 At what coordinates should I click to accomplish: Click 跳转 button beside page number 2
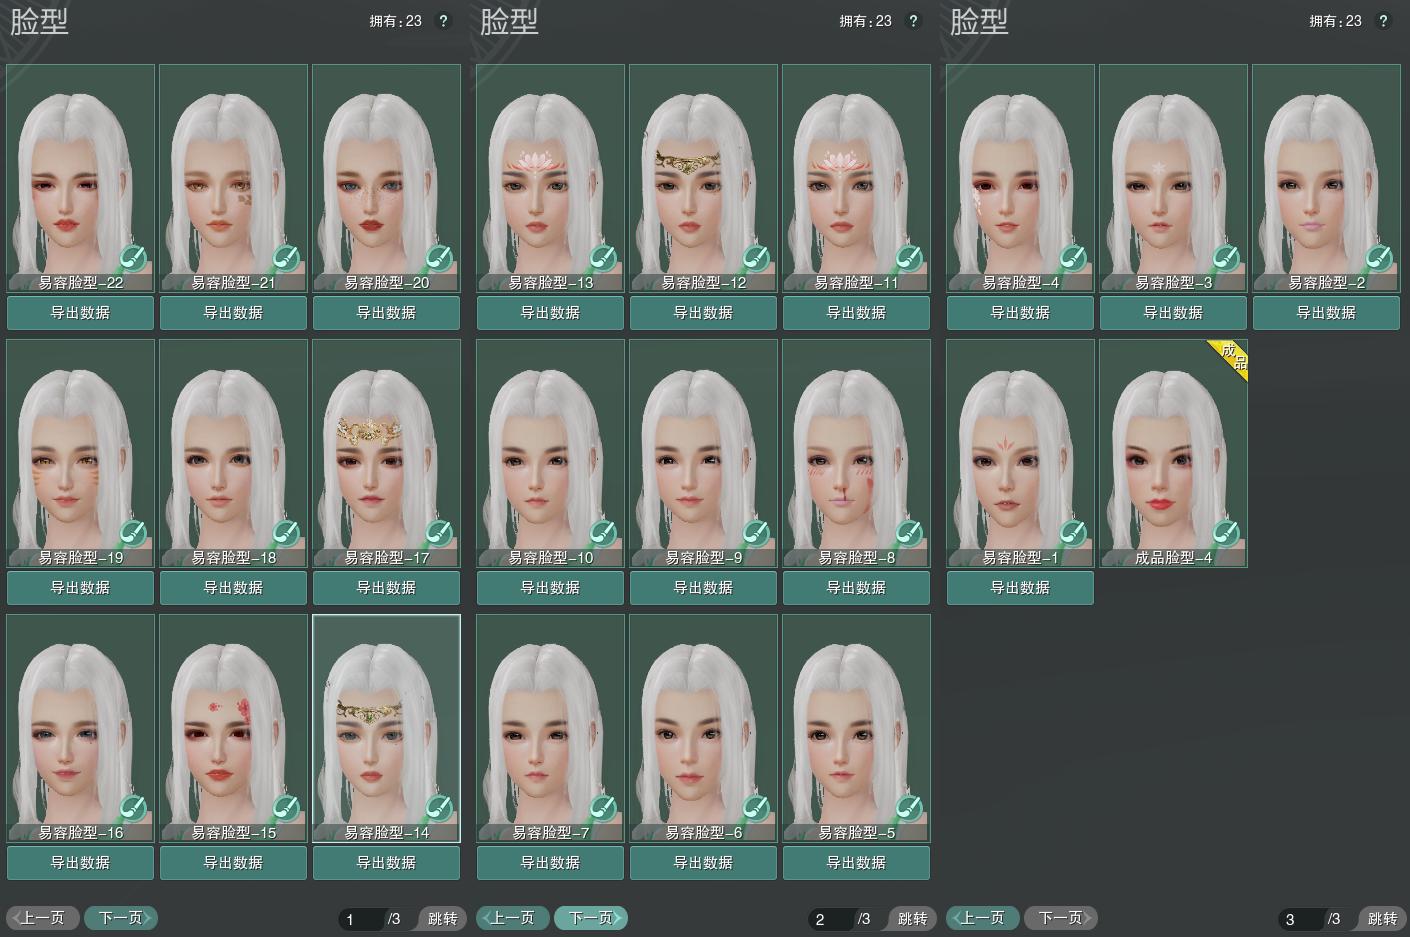tap(912, 919)
